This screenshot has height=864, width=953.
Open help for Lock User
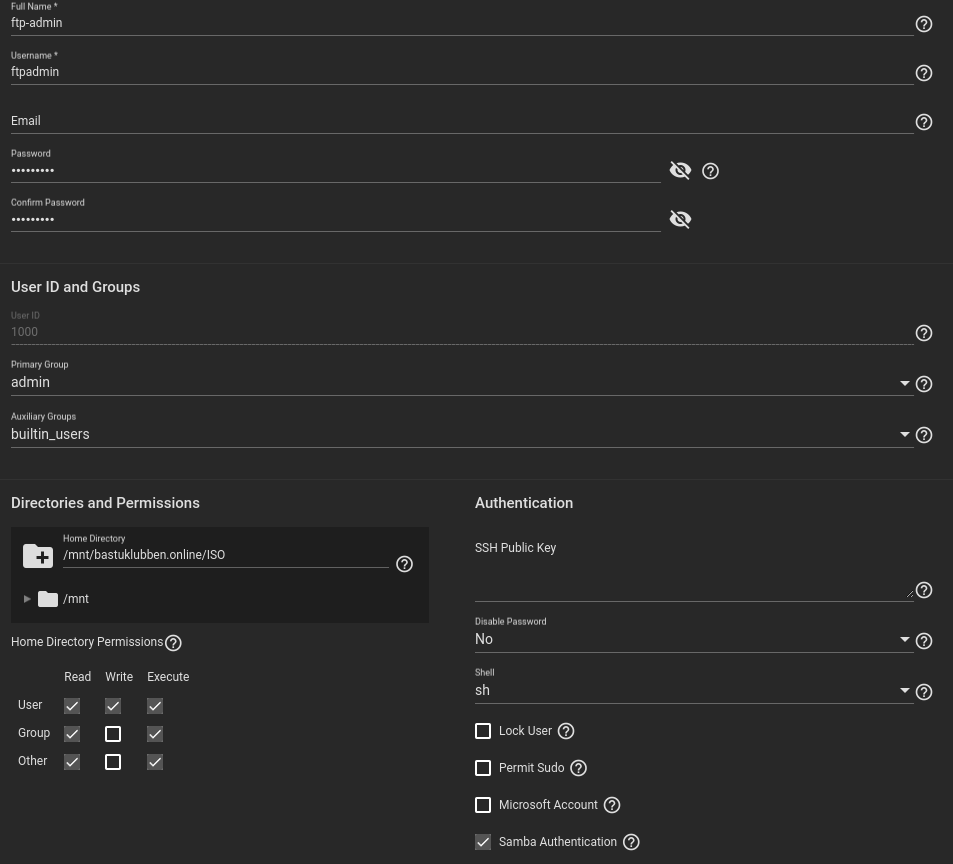pyautogui.click(x=565, y=731)
